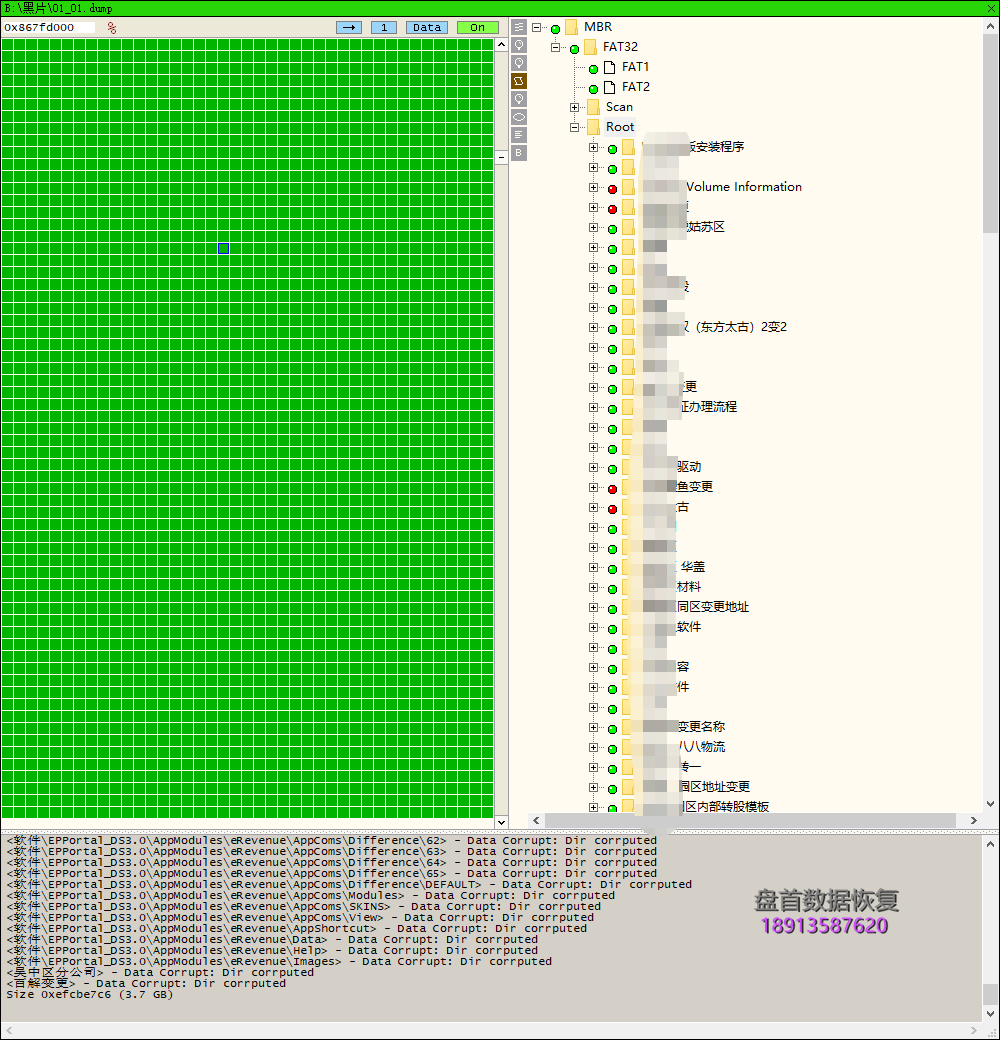Expand the Scan folder node
This screenshot has height=1040, width=1000.
[x=575, y=107]
